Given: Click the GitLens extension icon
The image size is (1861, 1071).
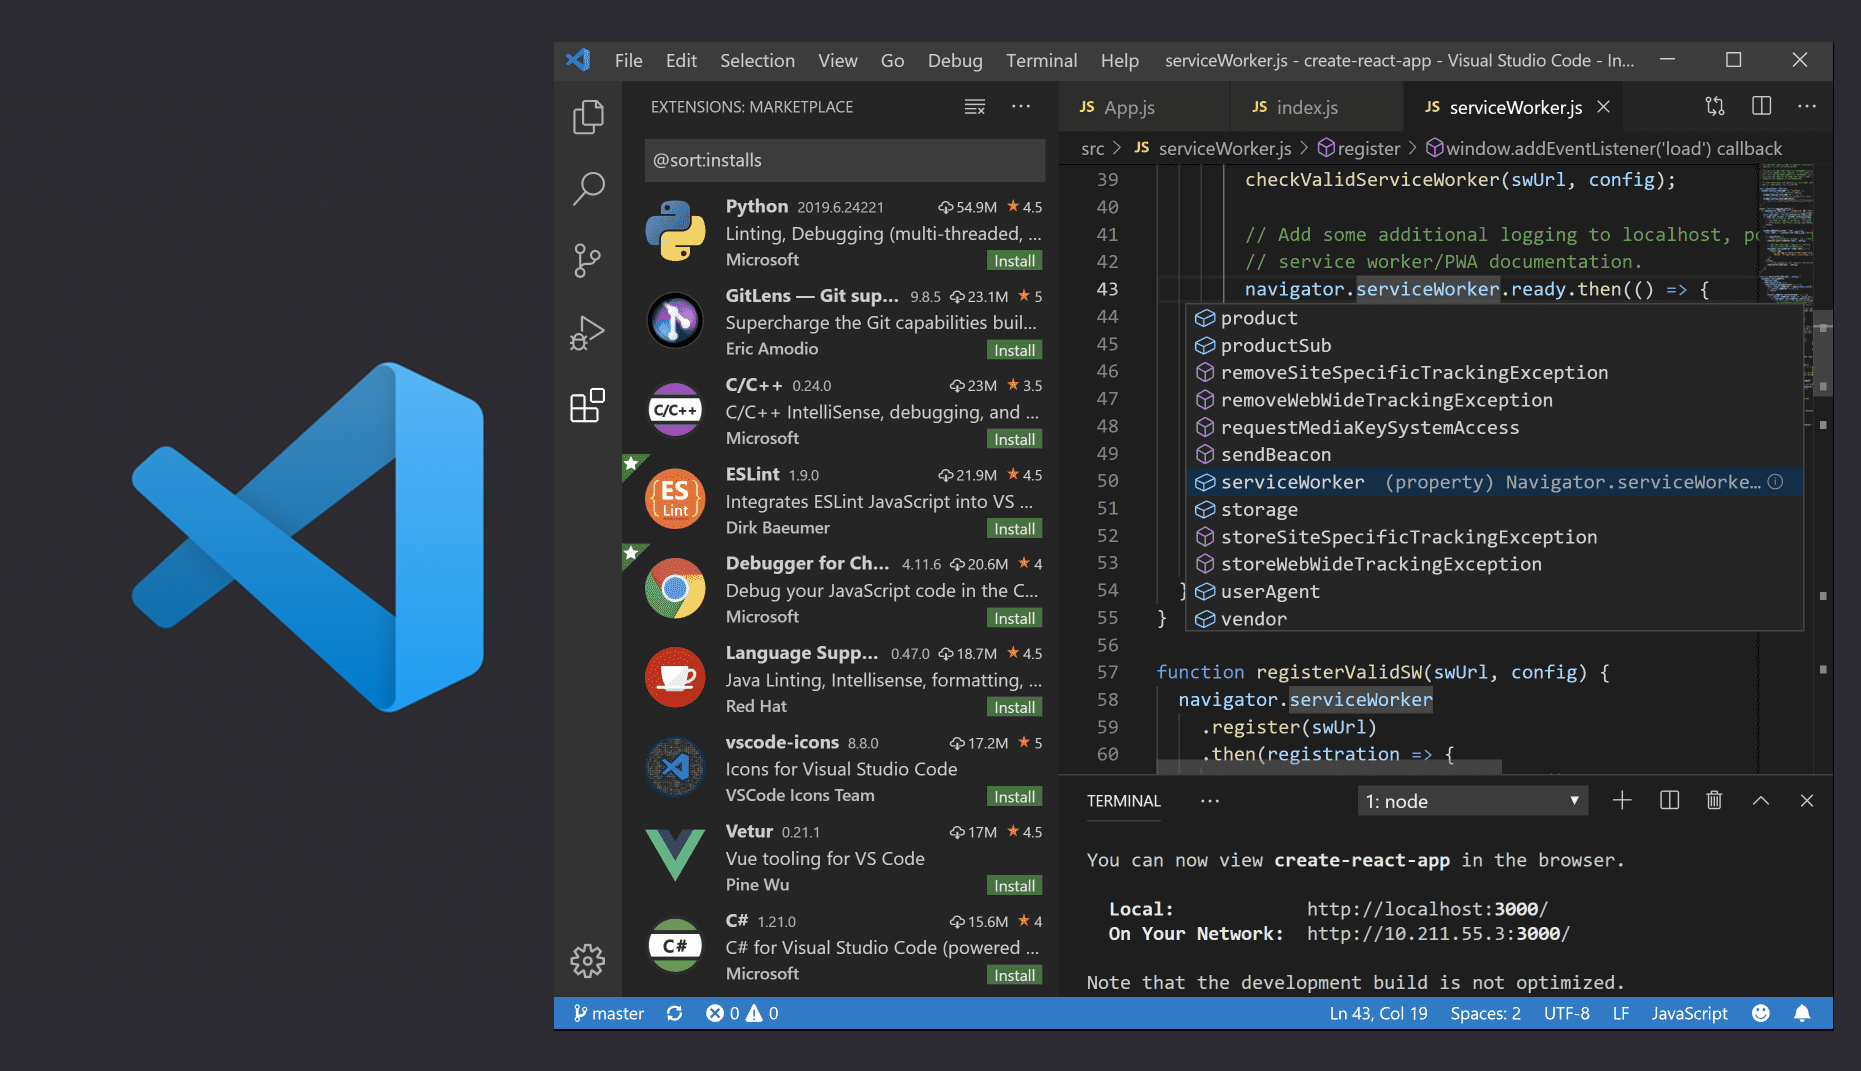Looking at the screenshot, I should (675, 320).
